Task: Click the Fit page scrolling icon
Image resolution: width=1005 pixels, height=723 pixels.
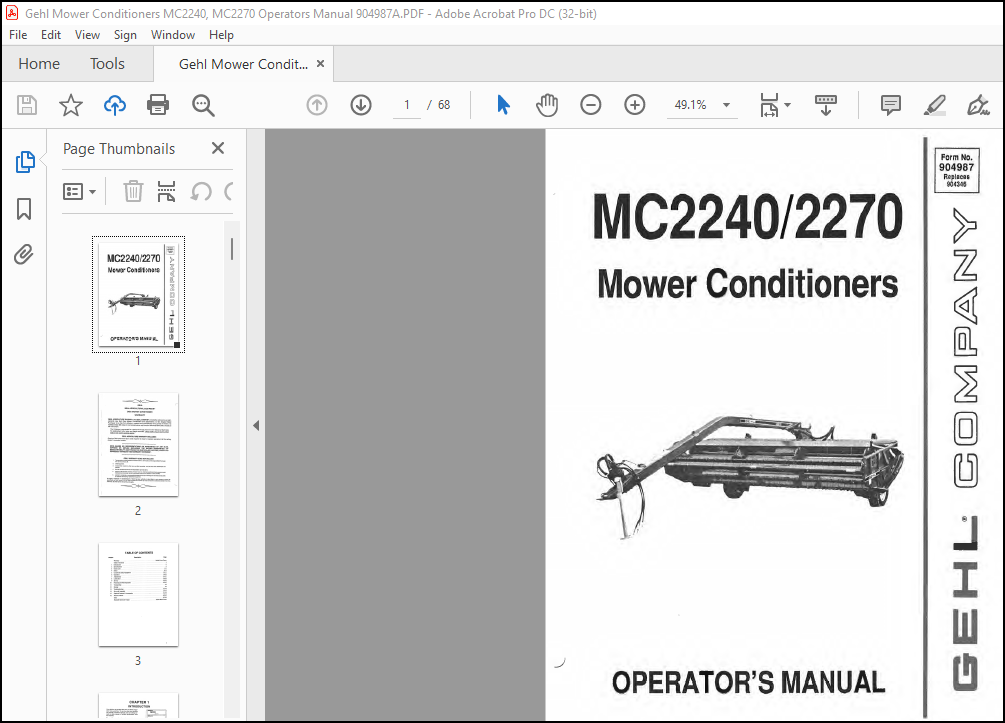Action: click(769, 105)
